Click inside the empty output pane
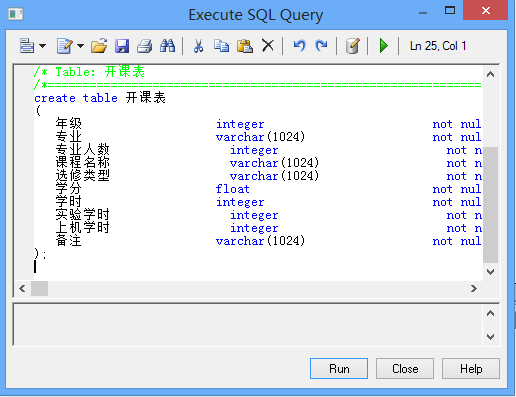 tap(248, 325)
